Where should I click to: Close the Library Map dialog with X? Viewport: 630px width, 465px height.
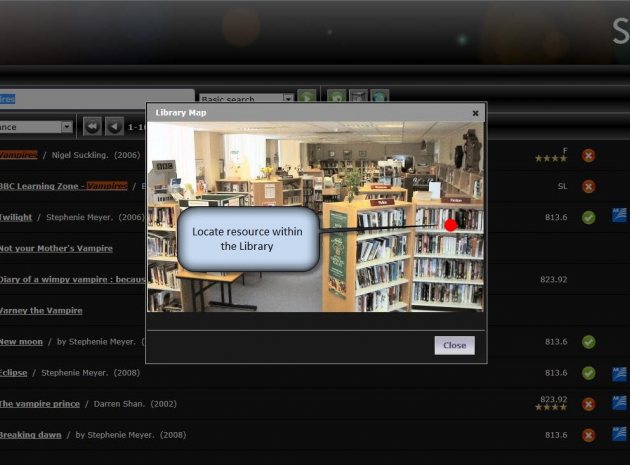pos(475,113)
